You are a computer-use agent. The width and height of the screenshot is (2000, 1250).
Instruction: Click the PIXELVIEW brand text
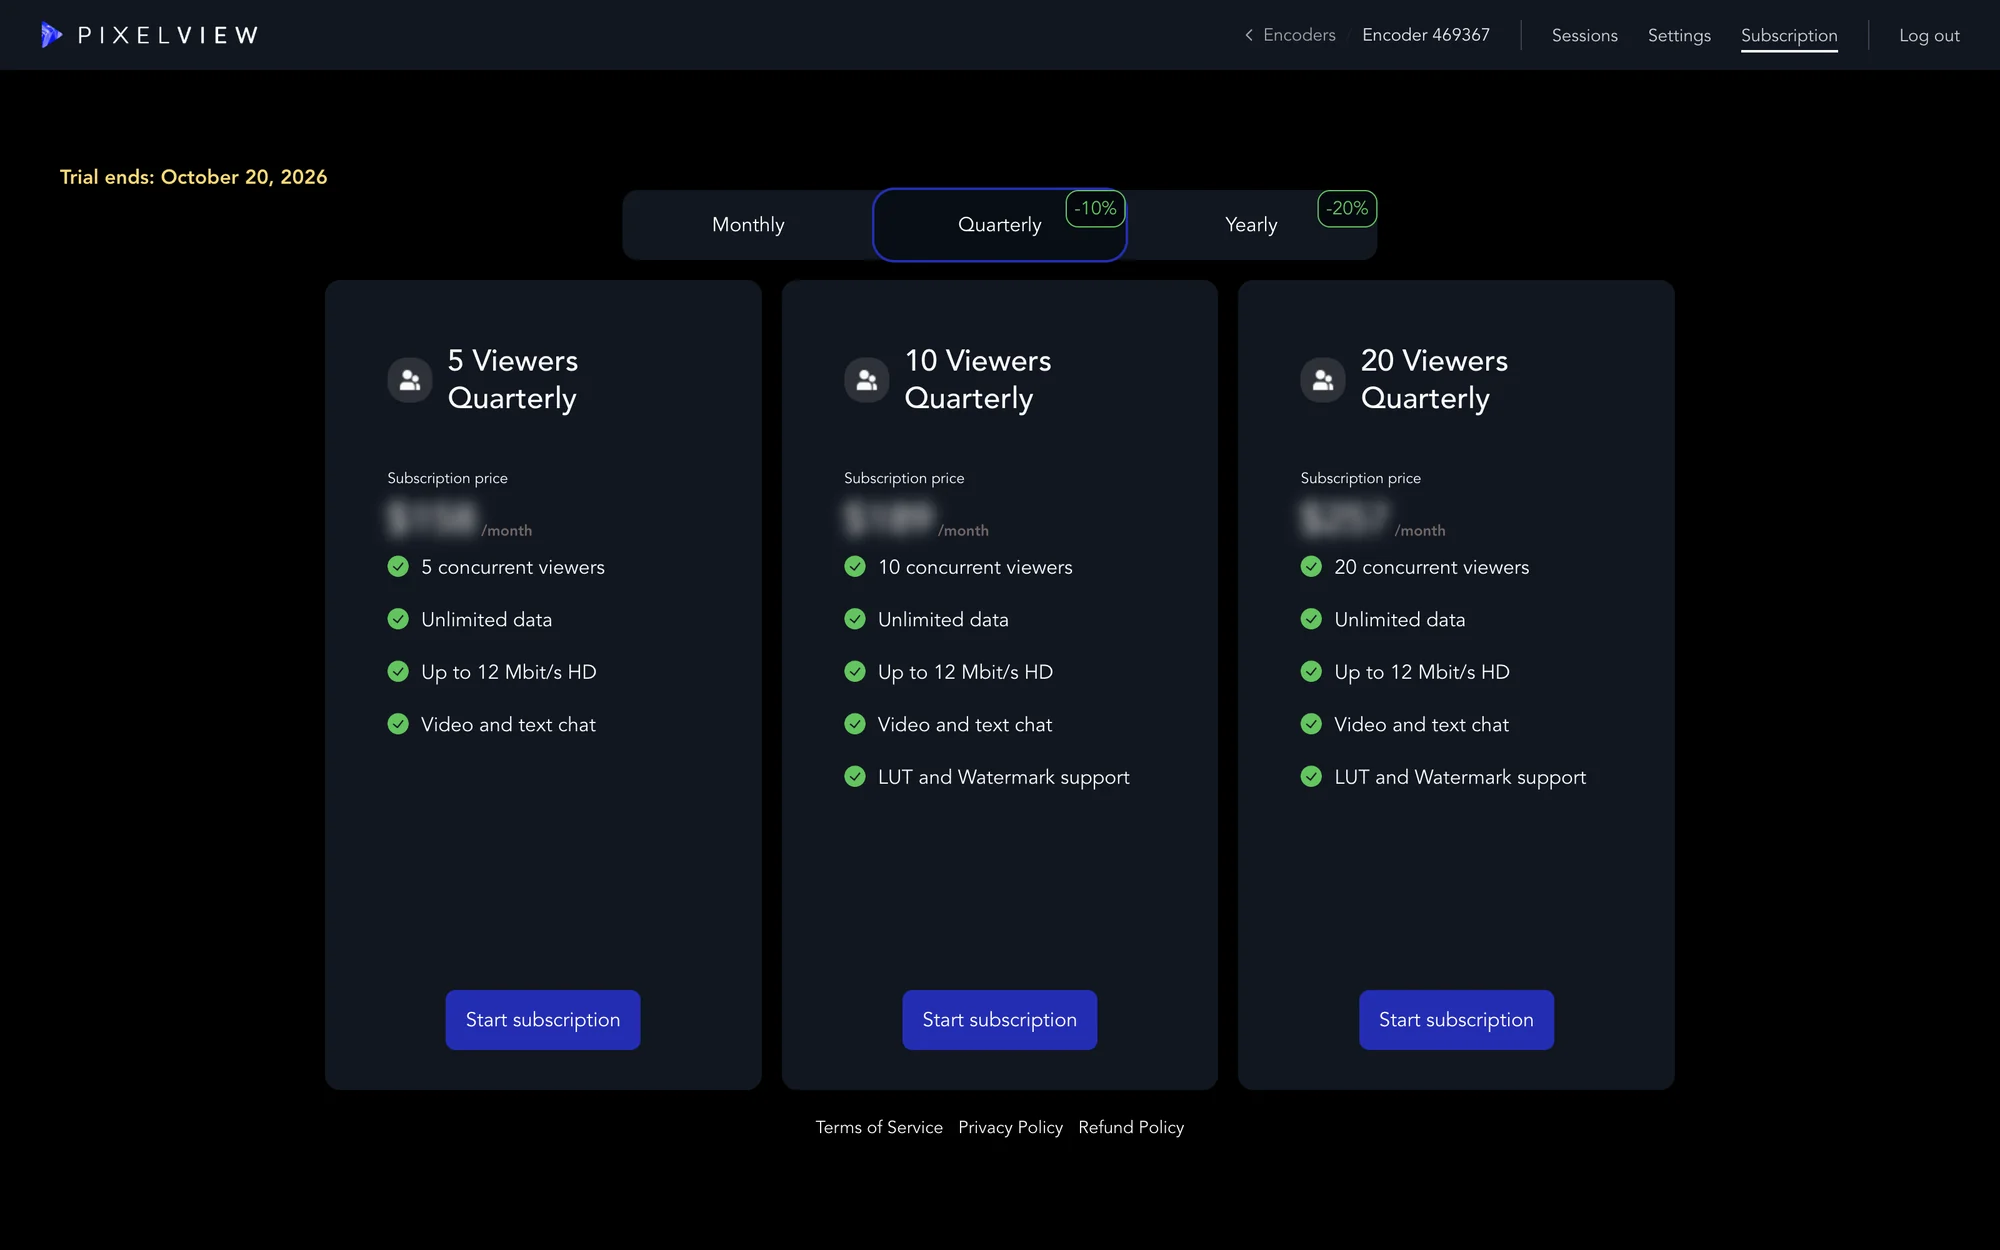168,35
